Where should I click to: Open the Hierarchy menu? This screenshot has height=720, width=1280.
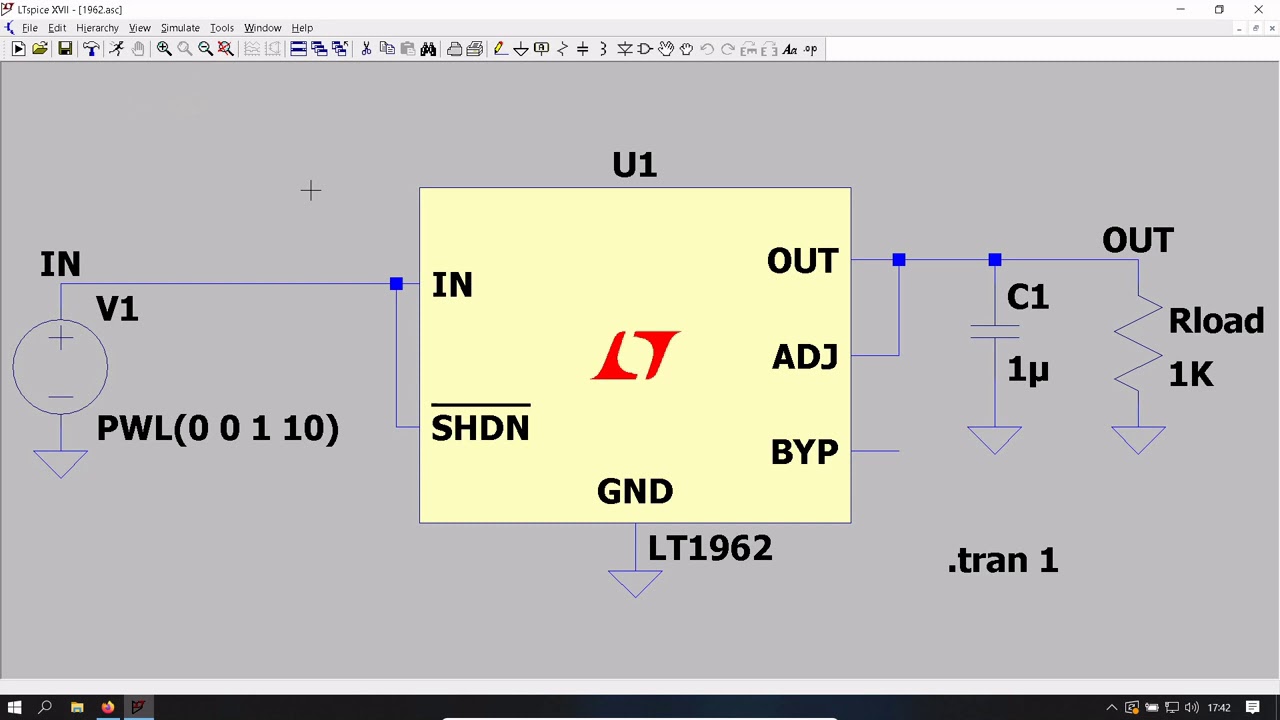[97, 28]
